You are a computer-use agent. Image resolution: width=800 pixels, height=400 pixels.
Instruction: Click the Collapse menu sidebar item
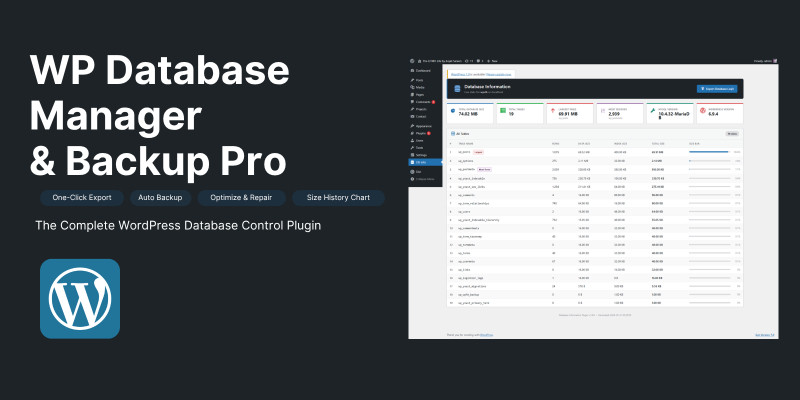(x=422, y=179)
